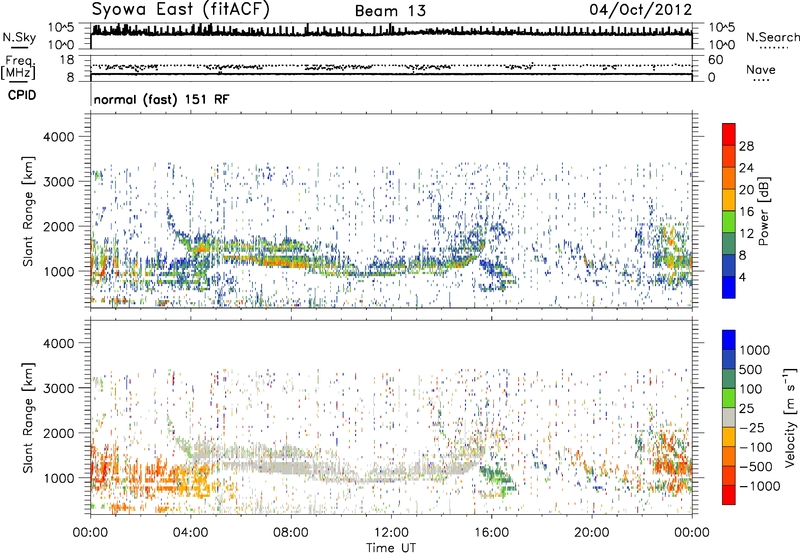Click the gray −25 to 25 Velocity swatch
The height and width of the screenshot is (554, 800).
(729, 417)
